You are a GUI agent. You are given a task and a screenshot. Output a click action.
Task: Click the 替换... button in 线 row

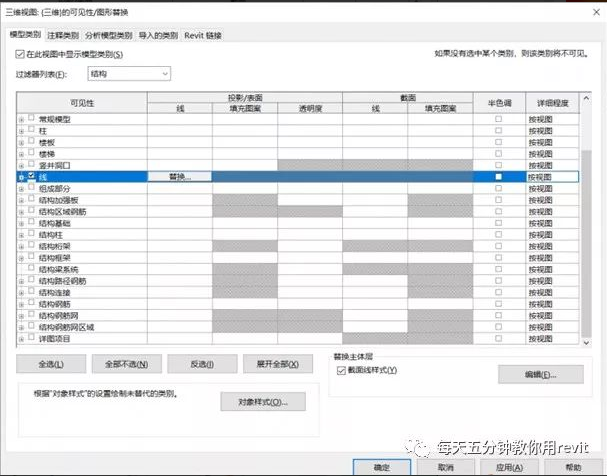point(180,177)
